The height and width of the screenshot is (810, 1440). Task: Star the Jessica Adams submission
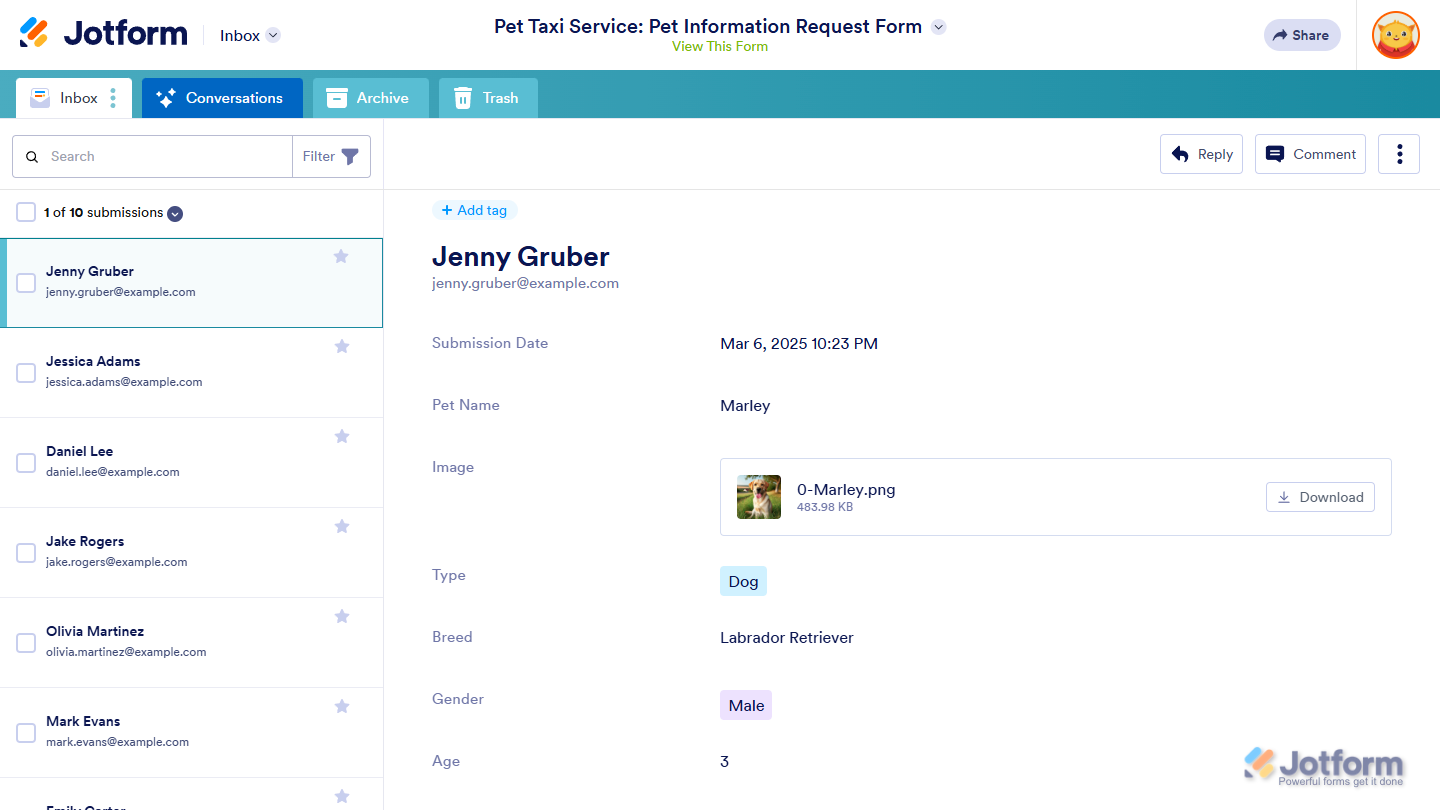click(342, 346)
